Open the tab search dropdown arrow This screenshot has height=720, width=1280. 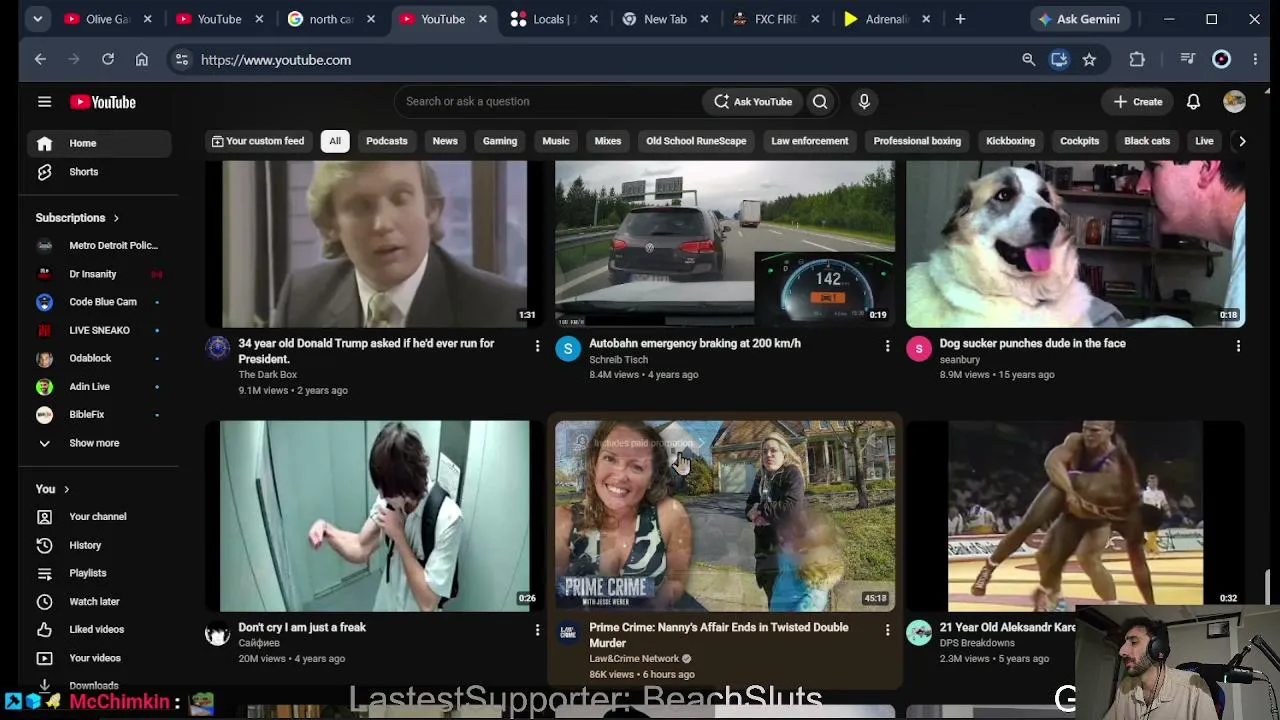[37, 19]
